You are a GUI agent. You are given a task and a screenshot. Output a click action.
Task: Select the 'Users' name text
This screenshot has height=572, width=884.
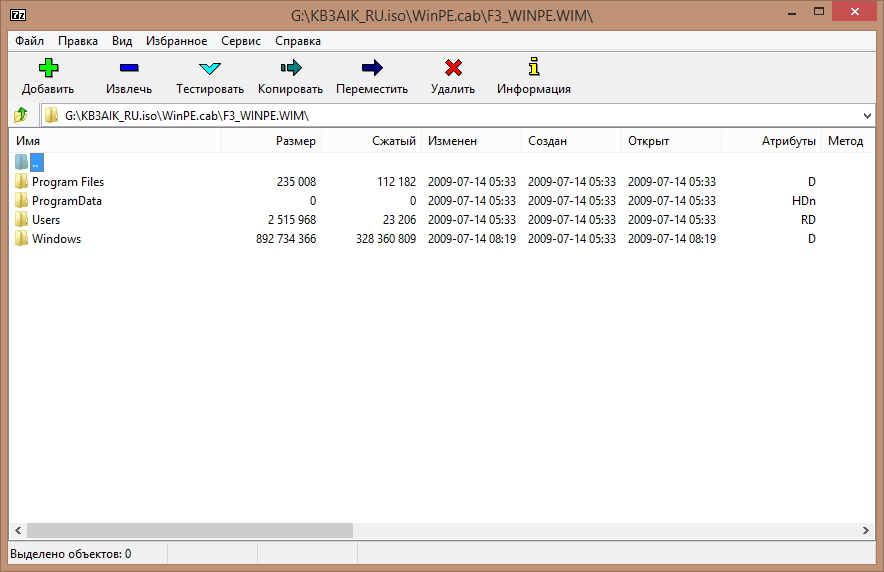46,219
